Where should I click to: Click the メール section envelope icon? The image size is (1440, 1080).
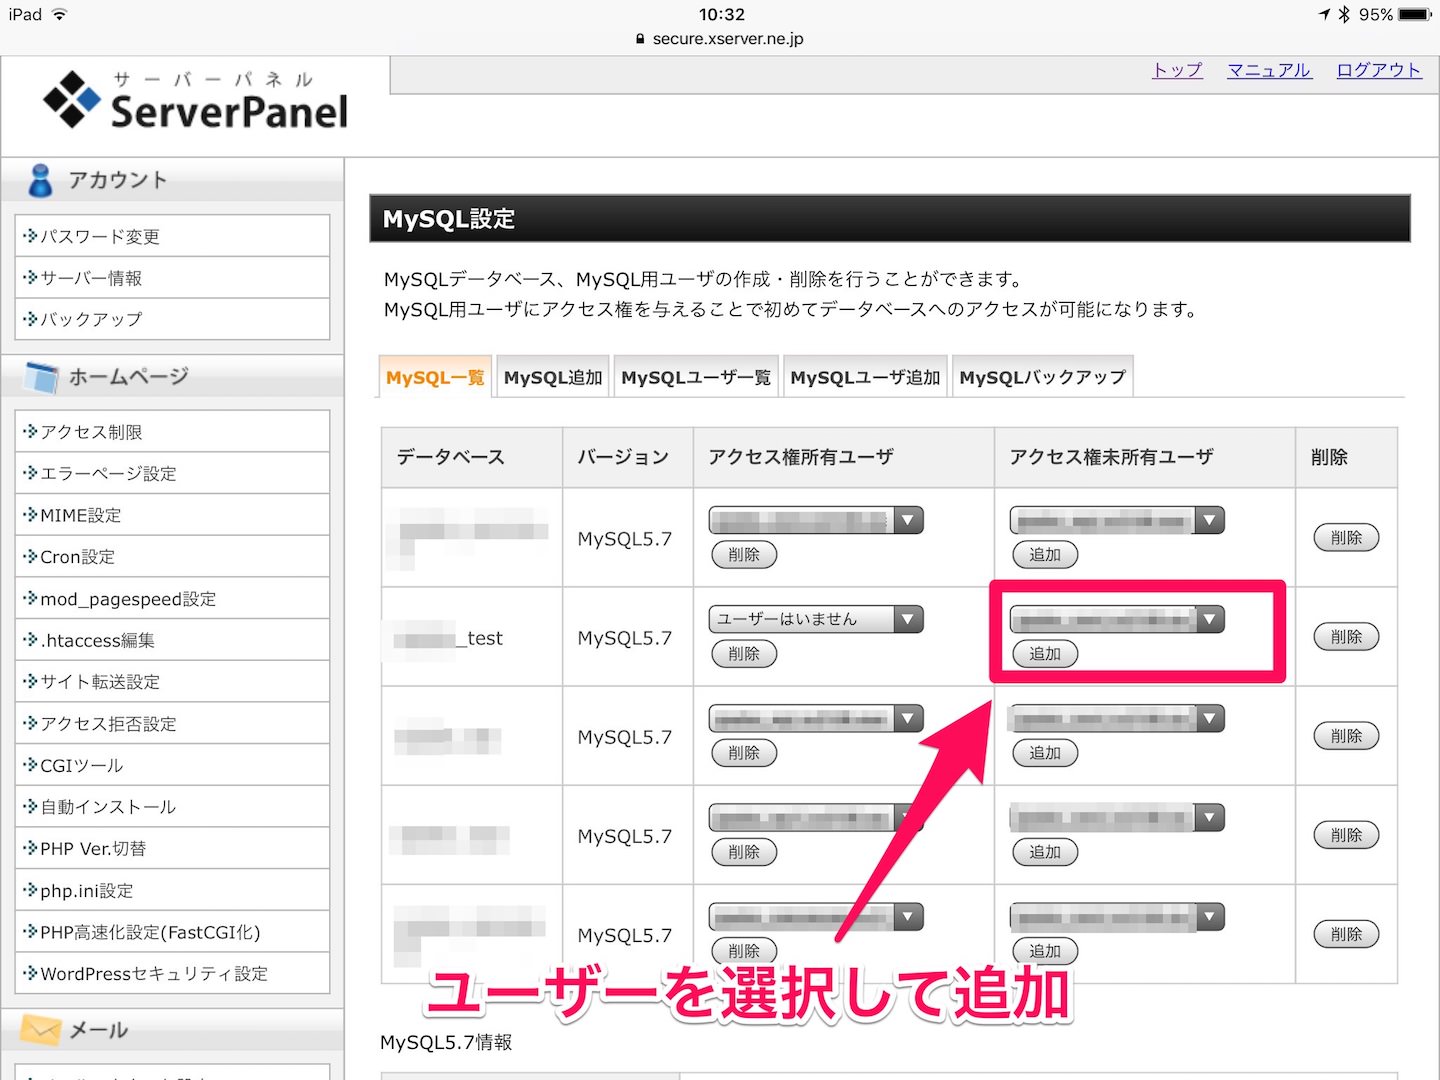point(41,1030)
